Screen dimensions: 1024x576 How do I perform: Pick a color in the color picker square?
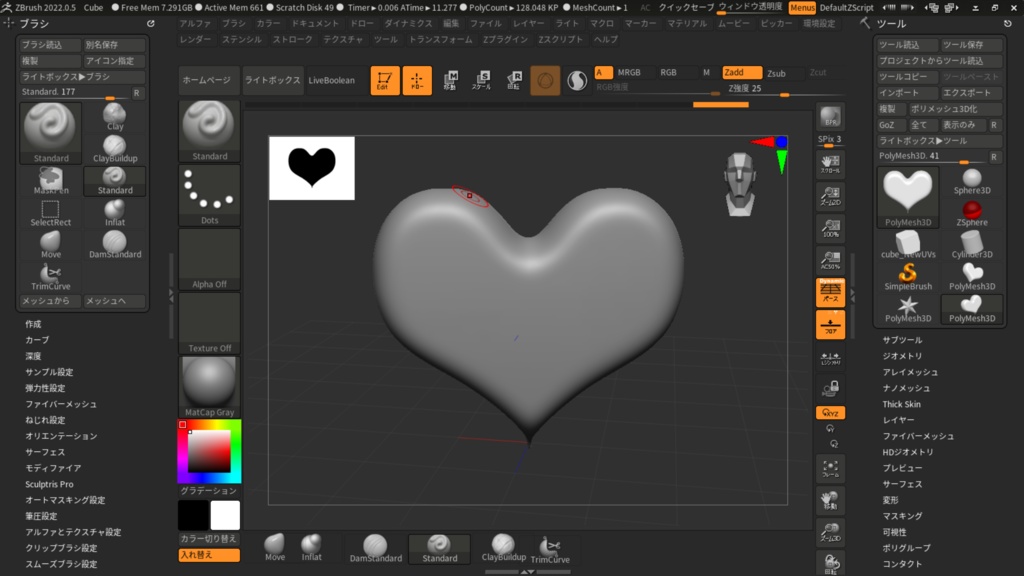209,451
